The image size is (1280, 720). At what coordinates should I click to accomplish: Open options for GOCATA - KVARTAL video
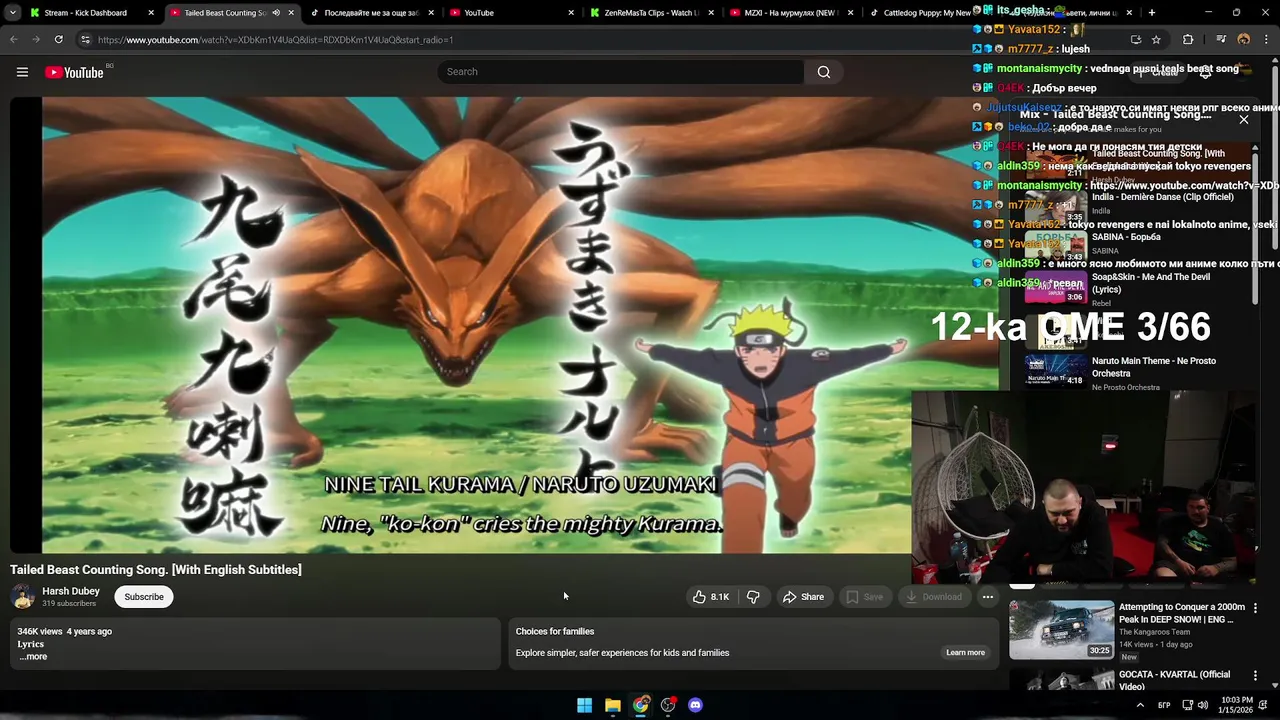coord(1255,675)
